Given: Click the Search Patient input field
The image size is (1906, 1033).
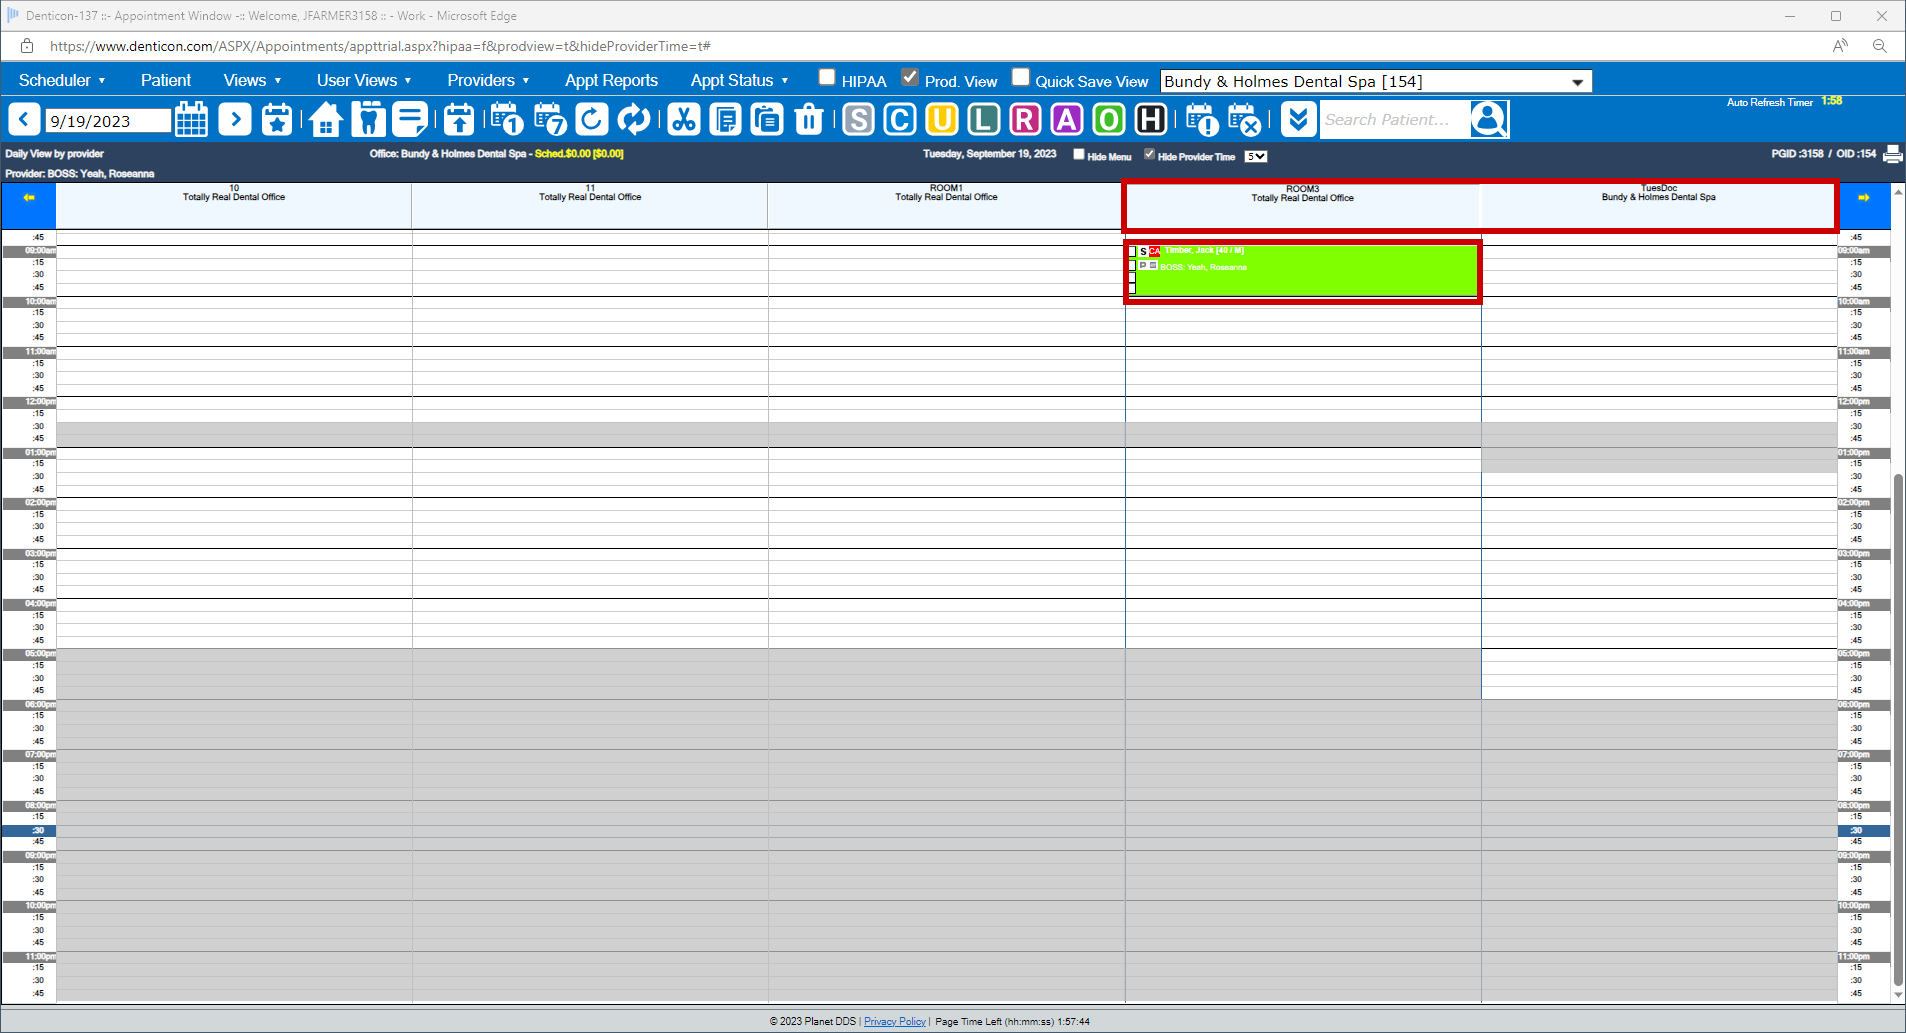Looking at the screenshot, I should pos(1394,120).
